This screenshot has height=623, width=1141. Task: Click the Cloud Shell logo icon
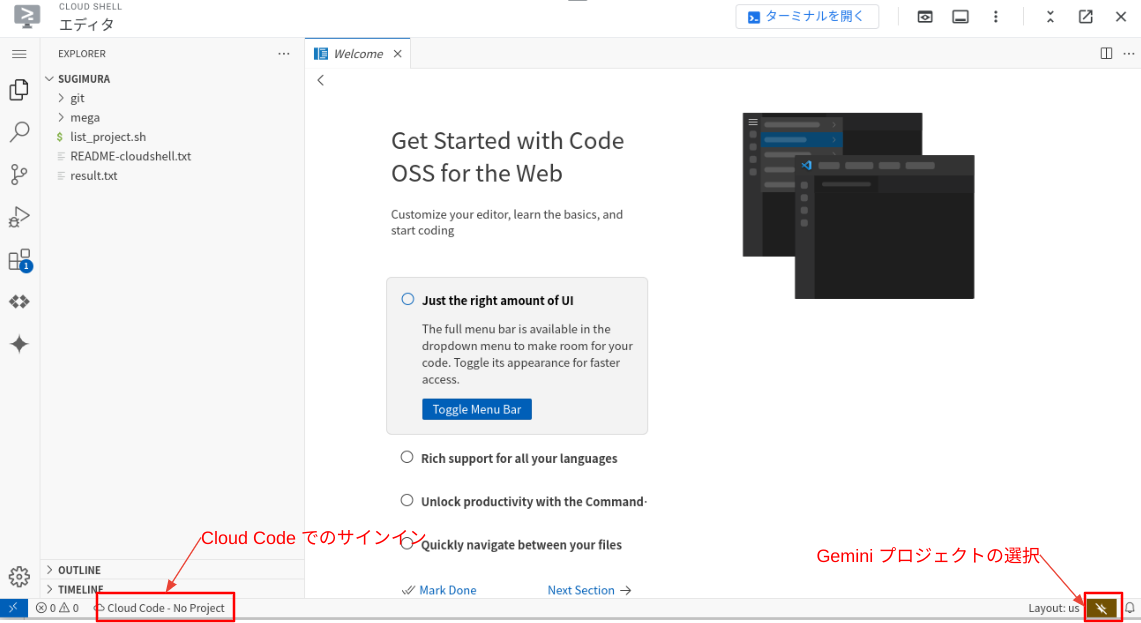tap(27, 16)
